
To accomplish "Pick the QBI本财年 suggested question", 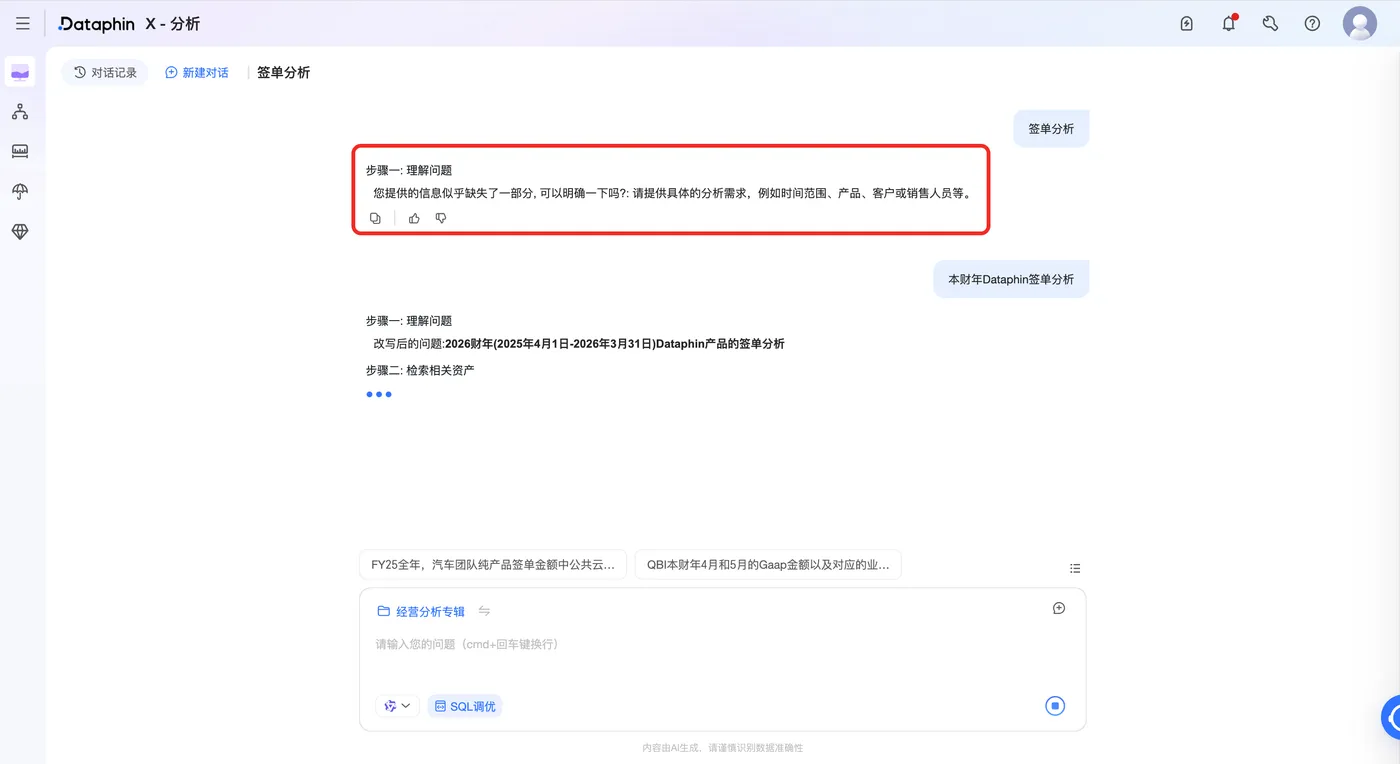I will click(768, 564).
